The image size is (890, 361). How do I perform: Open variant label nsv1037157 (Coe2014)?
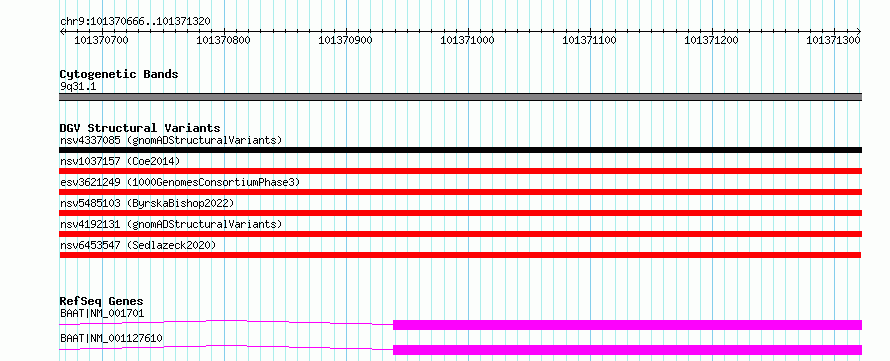(x=120, y=161)
